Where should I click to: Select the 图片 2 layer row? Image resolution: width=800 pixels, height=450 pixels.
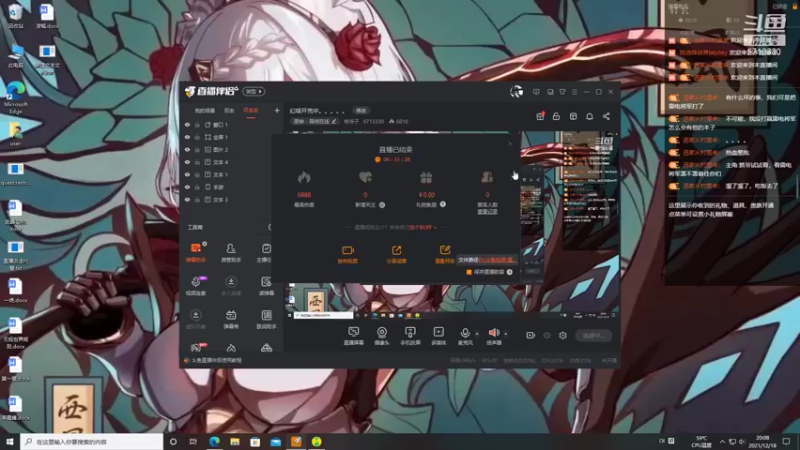232,149
